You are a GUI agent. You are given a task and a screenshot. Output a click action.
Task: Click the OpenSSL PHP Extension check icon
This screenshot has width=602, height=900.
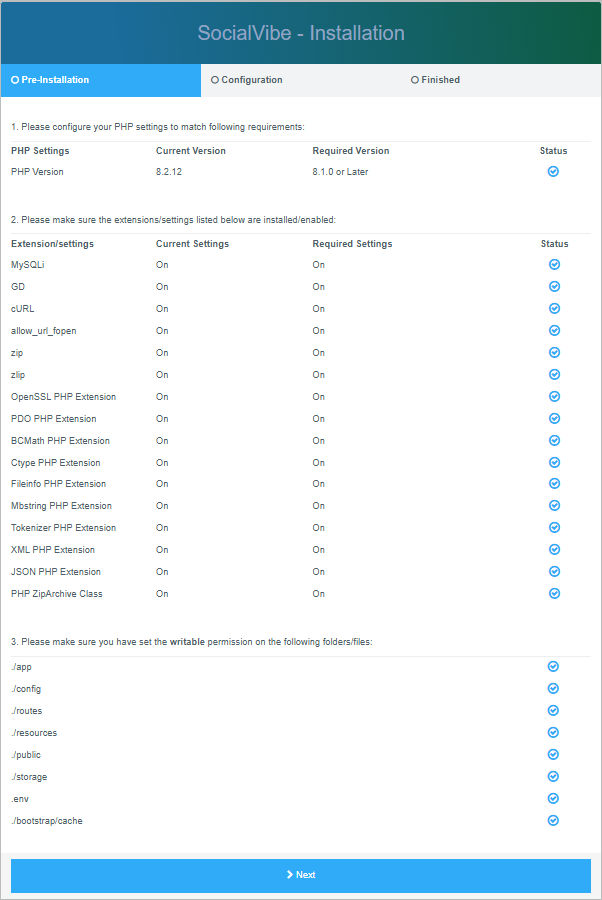554,397
